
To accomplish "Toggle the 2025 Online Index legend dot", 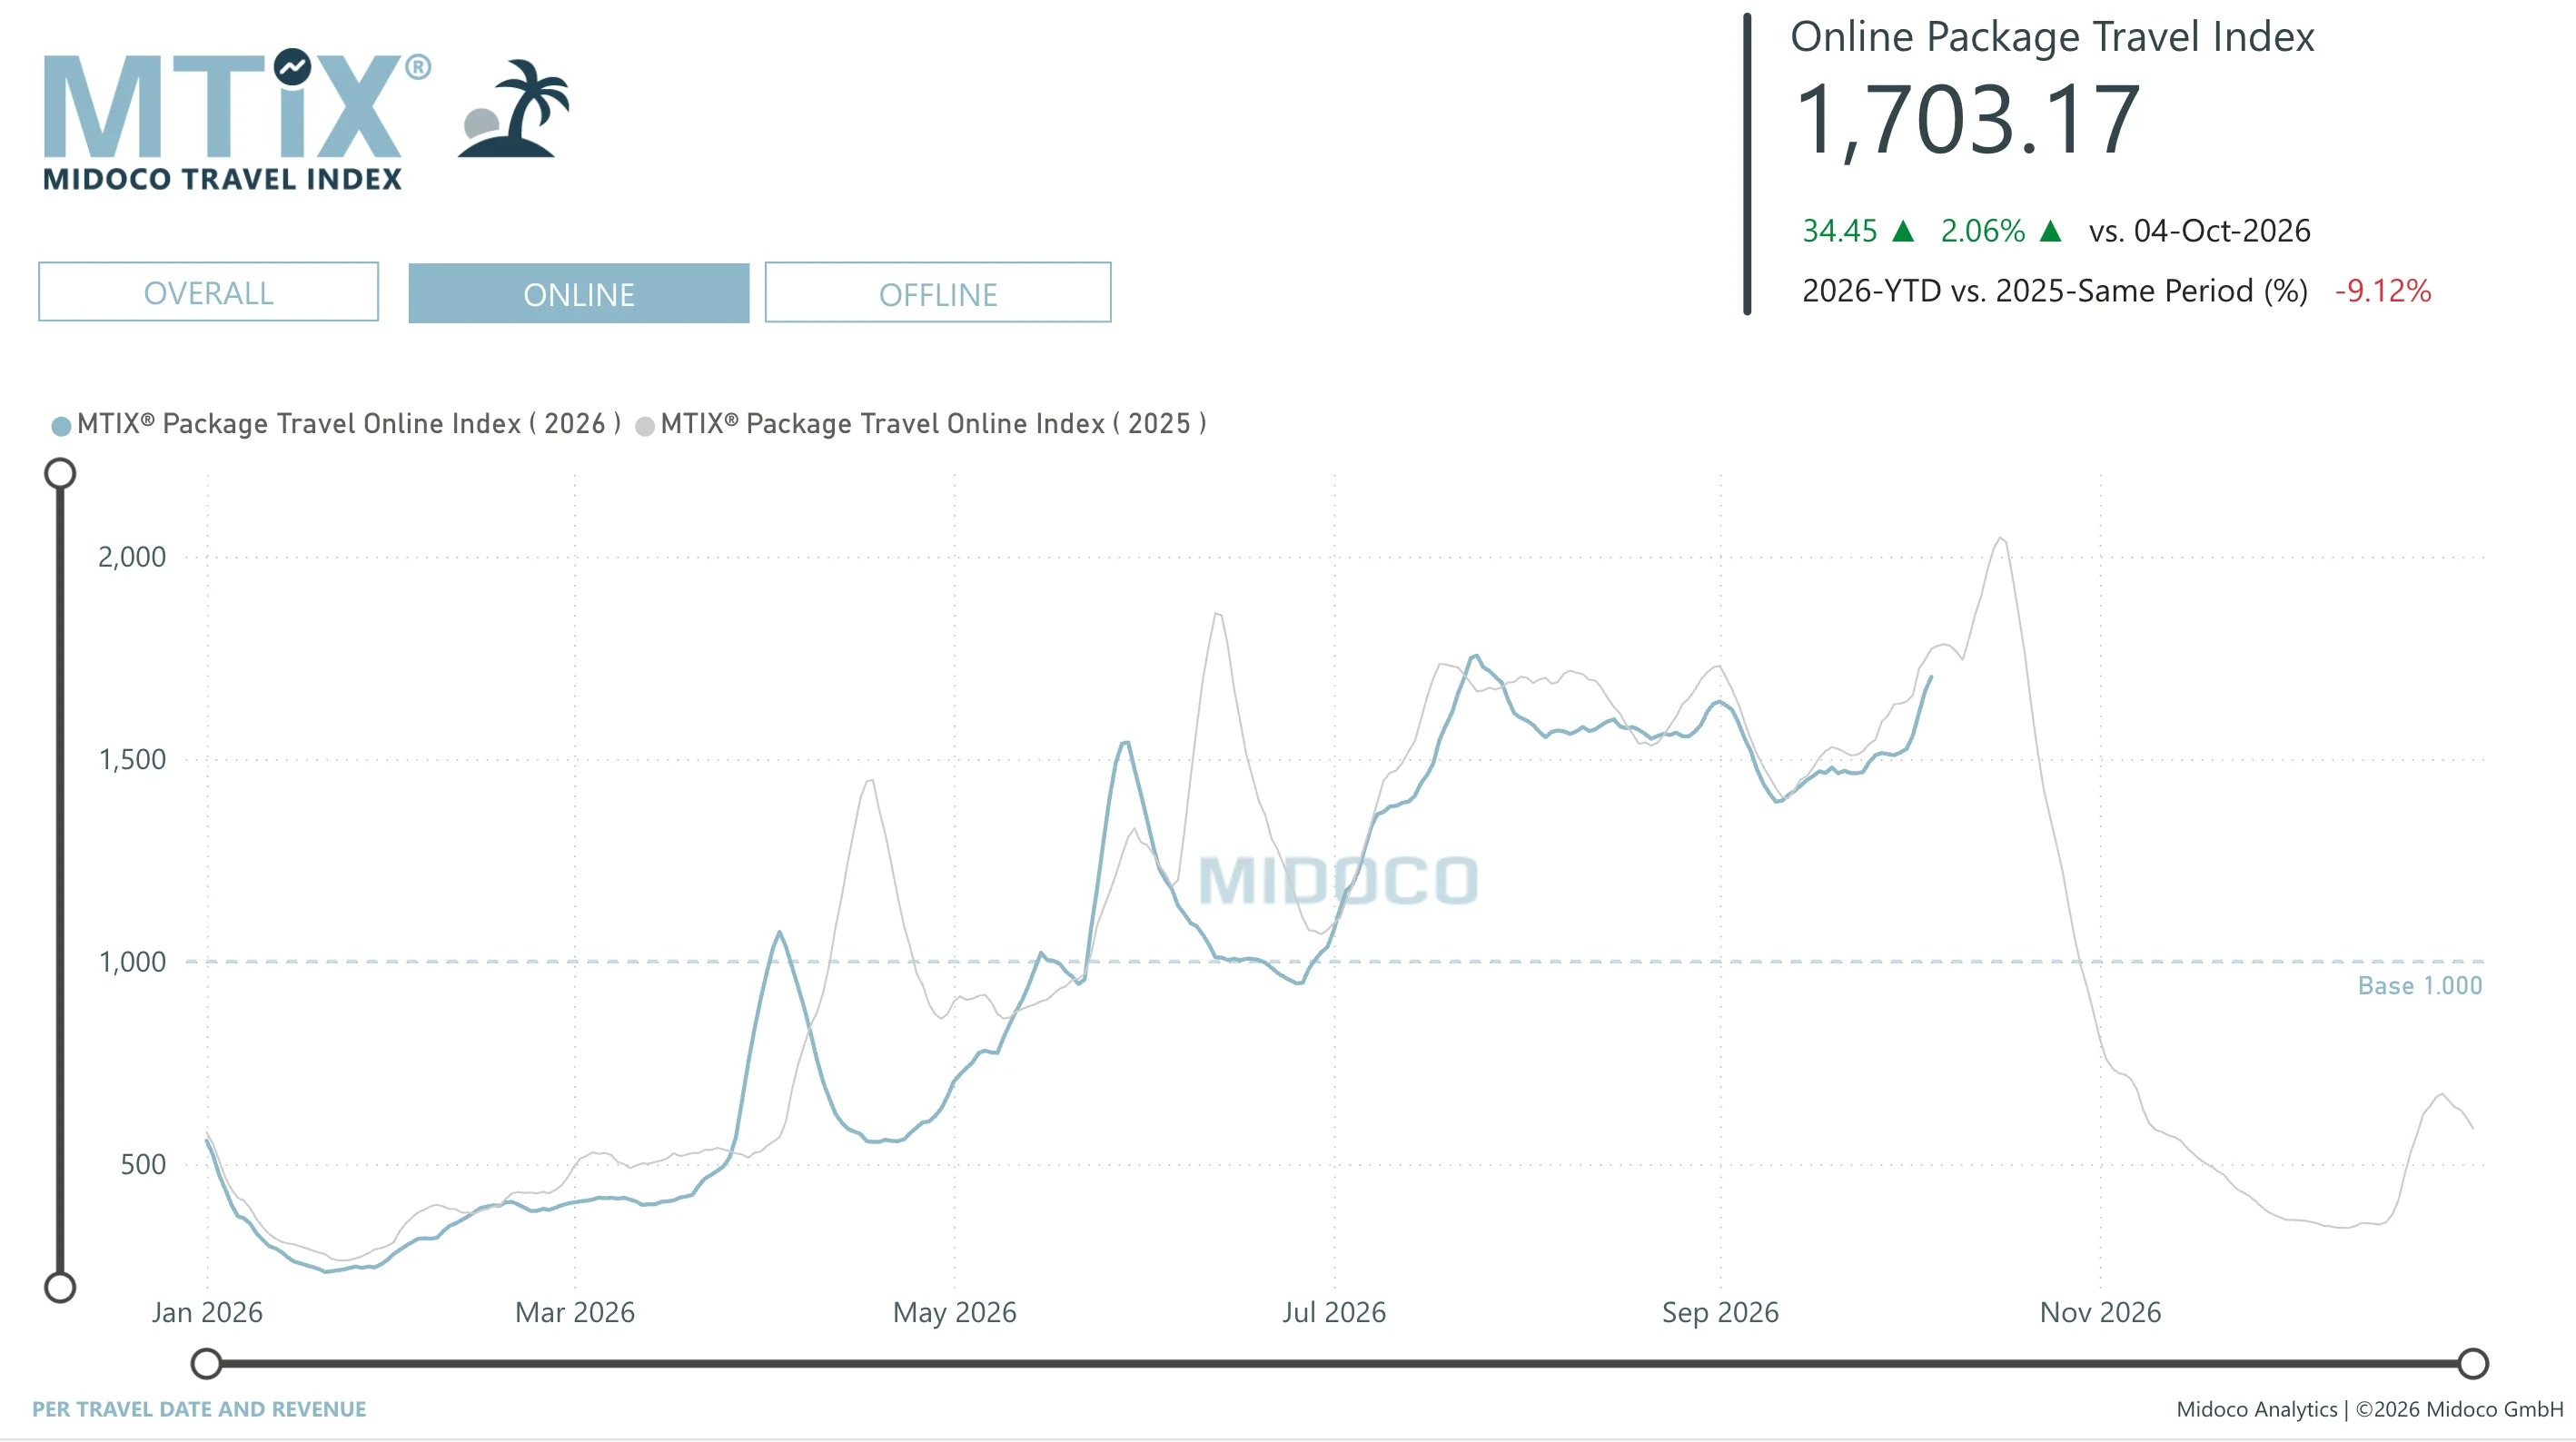I will pos(645,426).
